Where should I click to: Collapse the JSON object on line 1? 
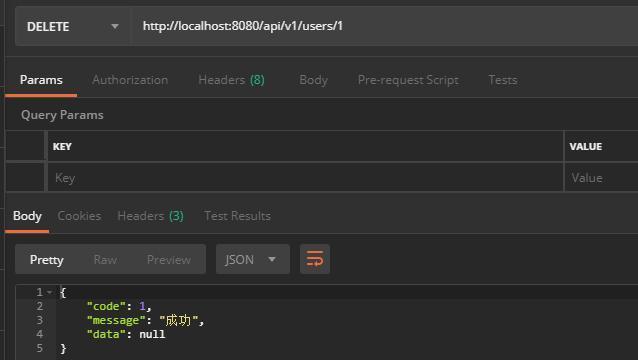click(49, 292)
